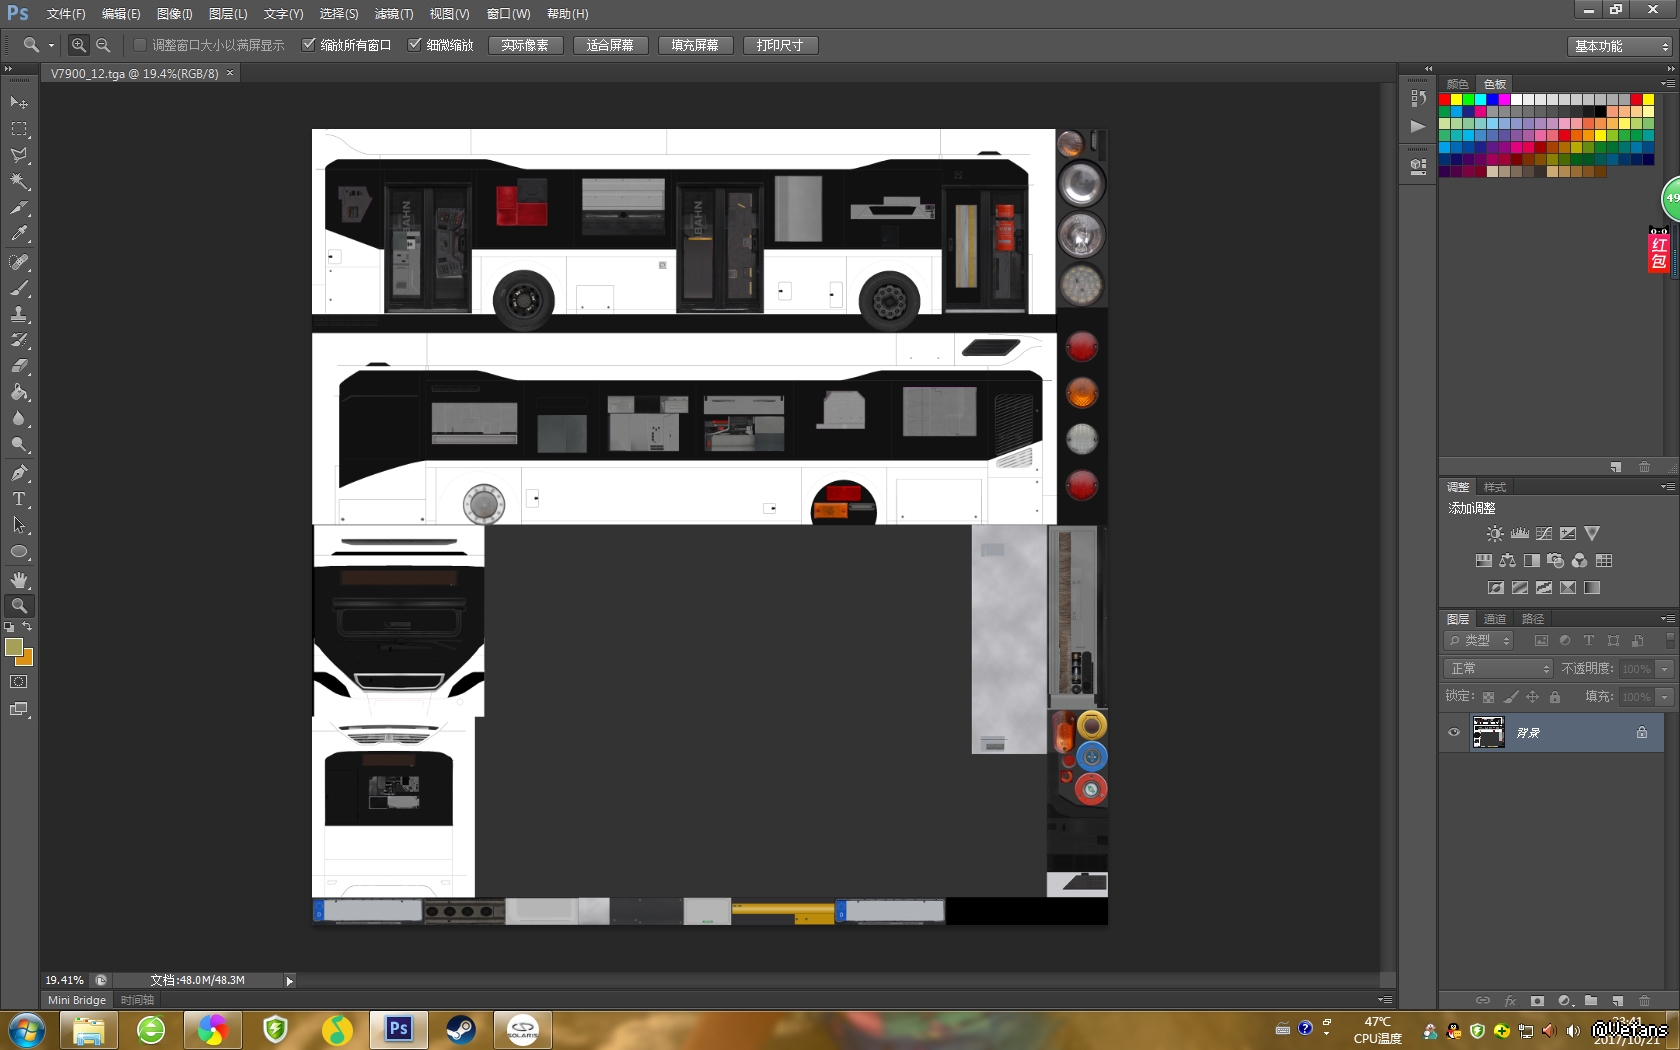Image resolution: width=1680 pixels, height=1050 pixels.
Task: Select the Horizontal Type tool
Action: [19, 499]
